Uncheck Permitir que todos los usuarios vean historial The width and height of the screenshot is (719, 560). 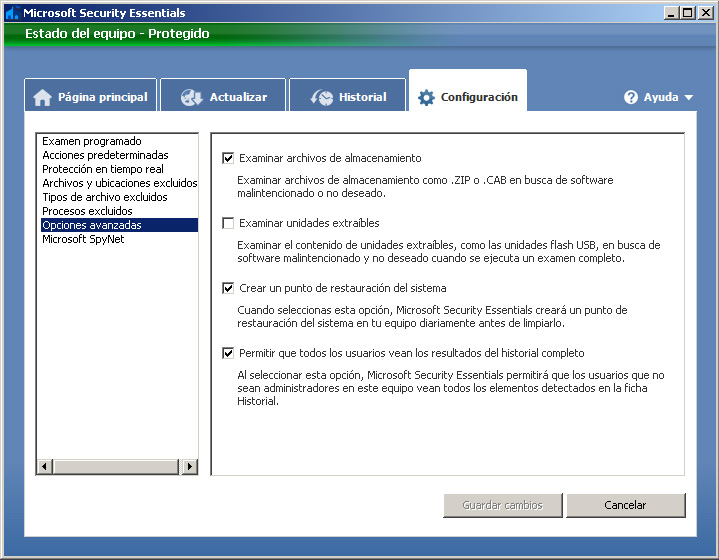point(228,353)
